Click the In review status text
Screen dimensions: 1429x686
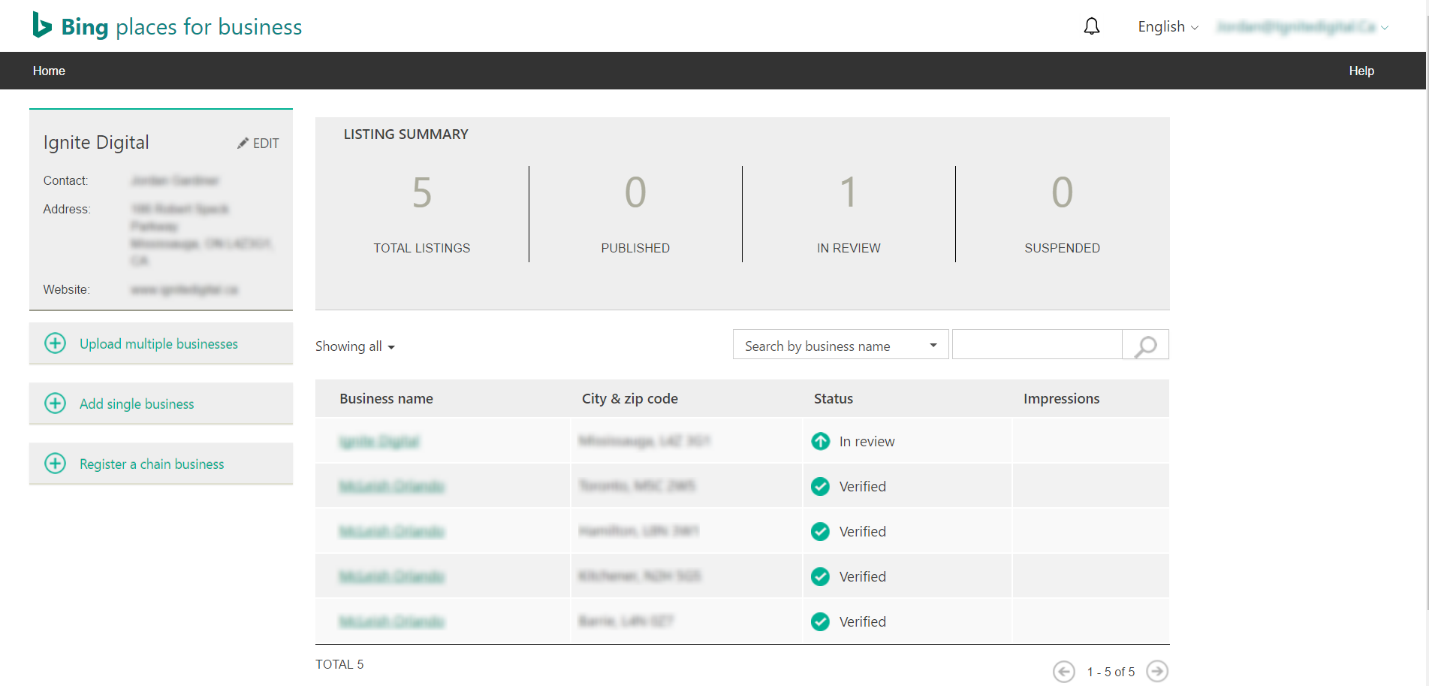[867, 441]
